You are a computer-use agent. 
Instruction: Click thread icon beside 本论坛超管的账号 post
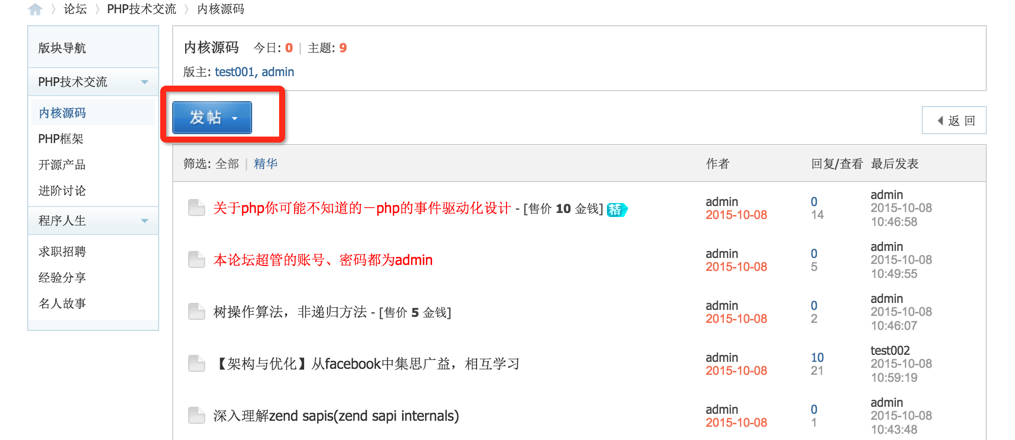(196, 260)
